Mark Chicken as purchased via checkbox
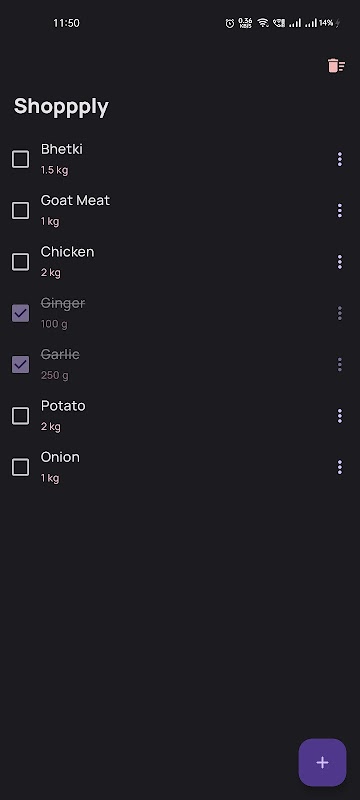Image resolution: width=360 pixels, height=800 pixels. 20,262
